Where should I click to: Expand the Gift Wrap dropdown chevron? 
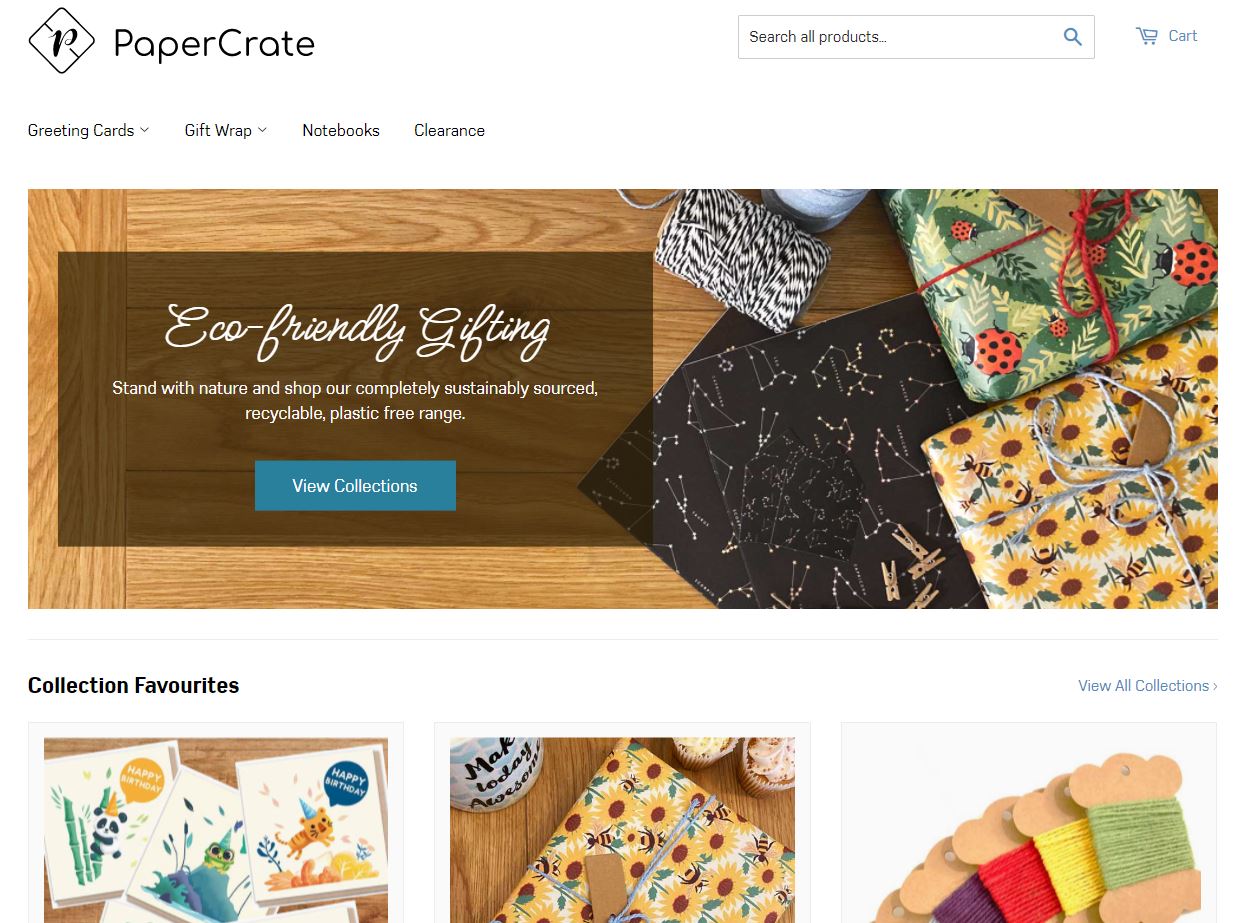262,130
